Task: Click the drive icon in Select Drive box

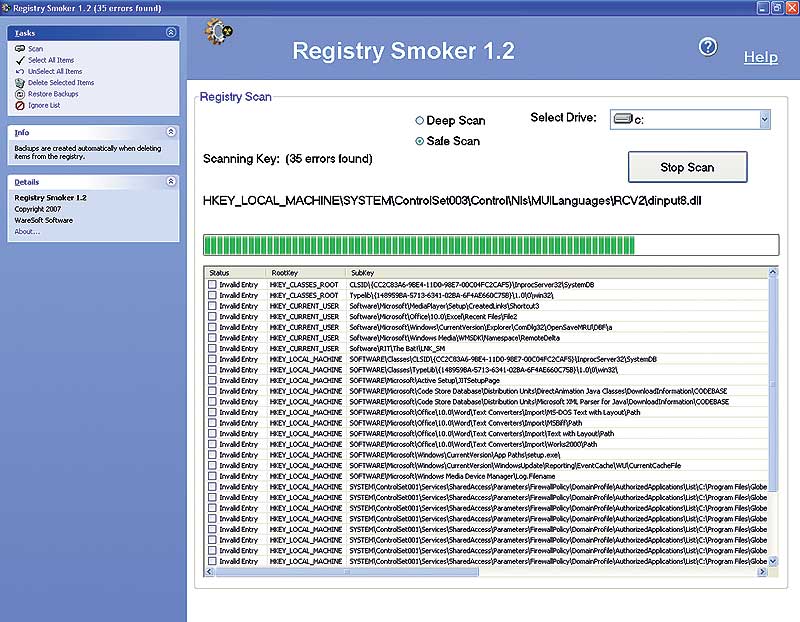Action: (623, 119)
